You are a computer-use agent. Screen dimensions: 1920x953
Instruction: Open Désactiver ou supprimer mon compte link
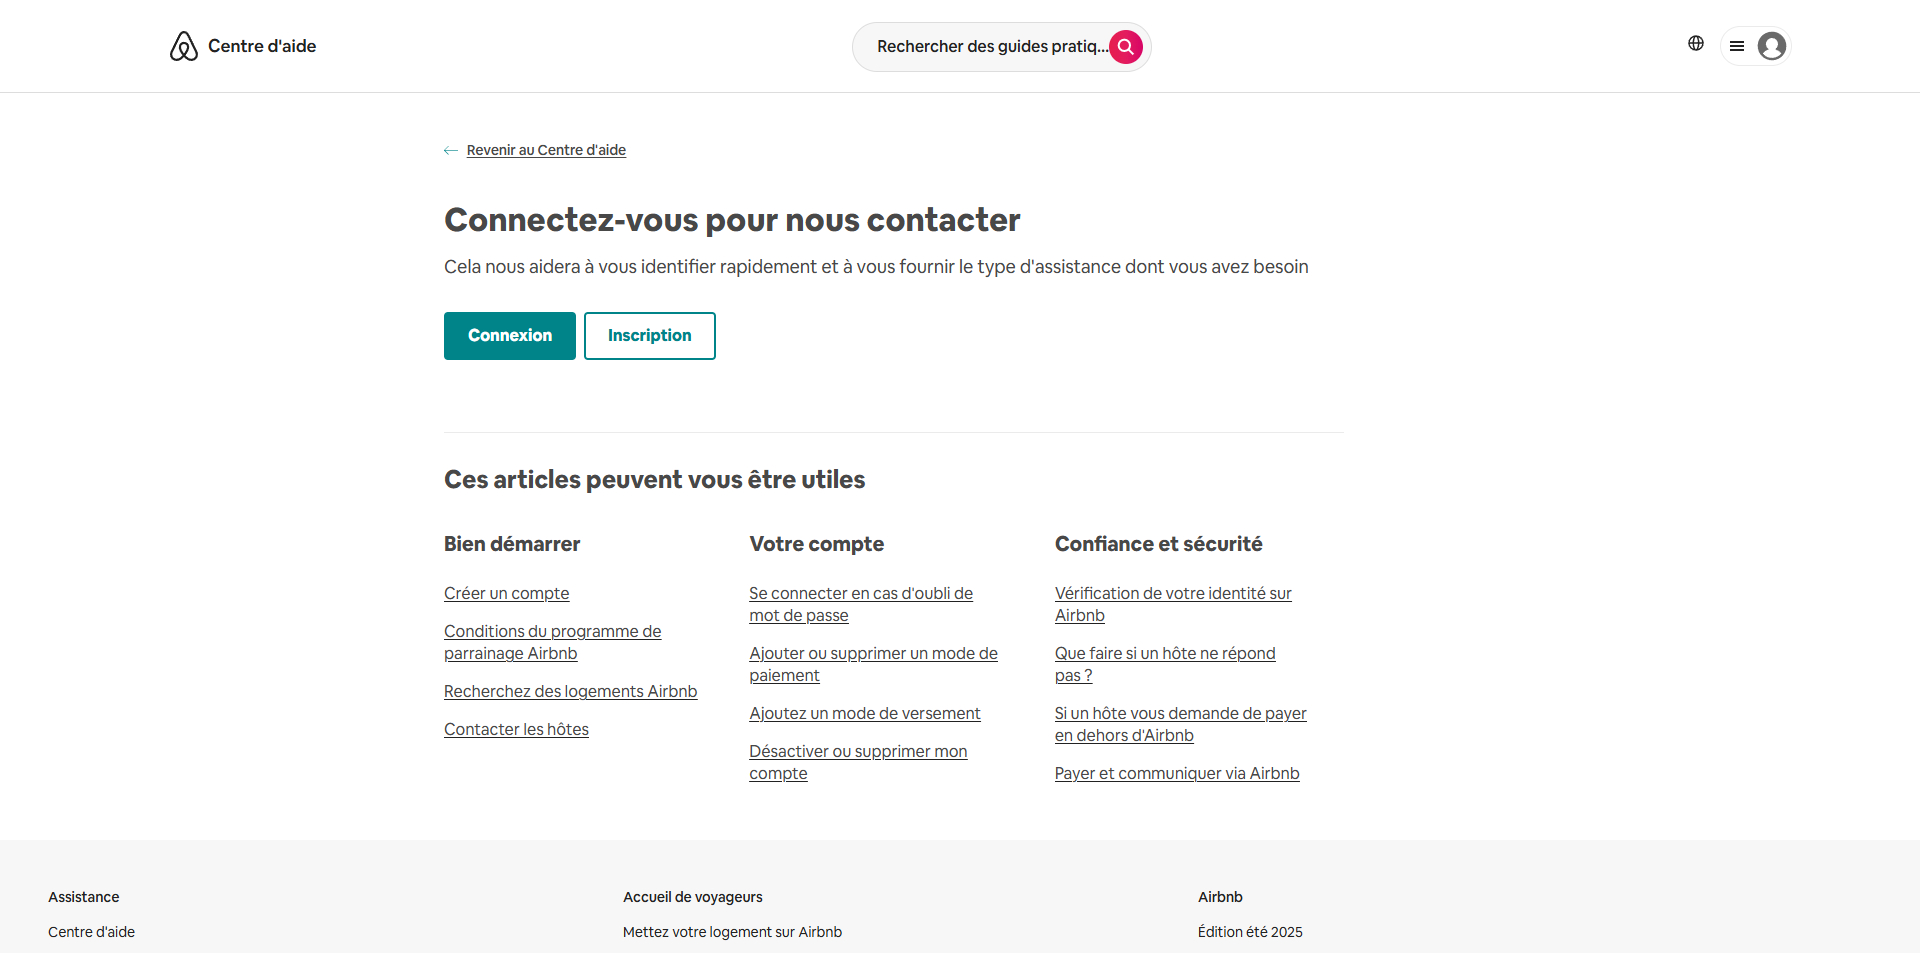858,763
